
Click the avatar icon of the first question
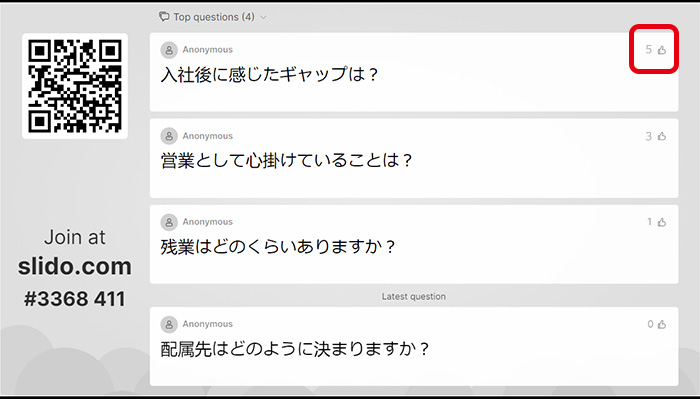169,50
